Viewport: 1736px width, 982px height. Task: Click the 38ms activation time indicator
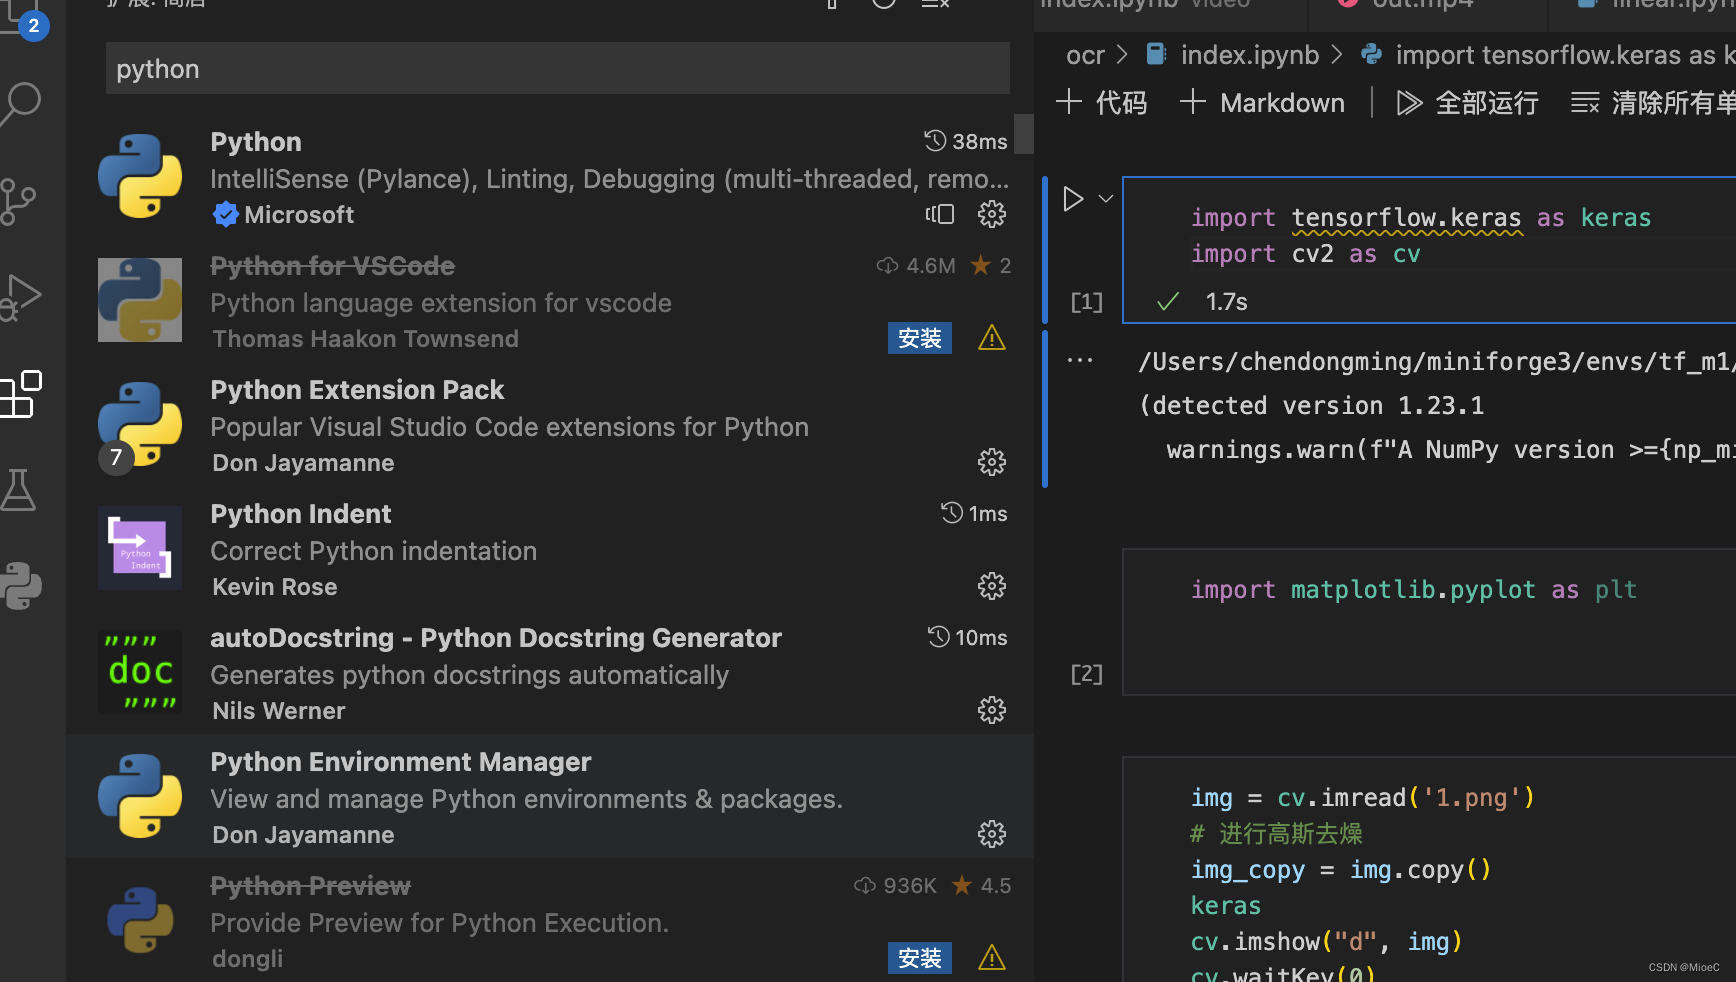pyautogui.click(x=966, y=141)
